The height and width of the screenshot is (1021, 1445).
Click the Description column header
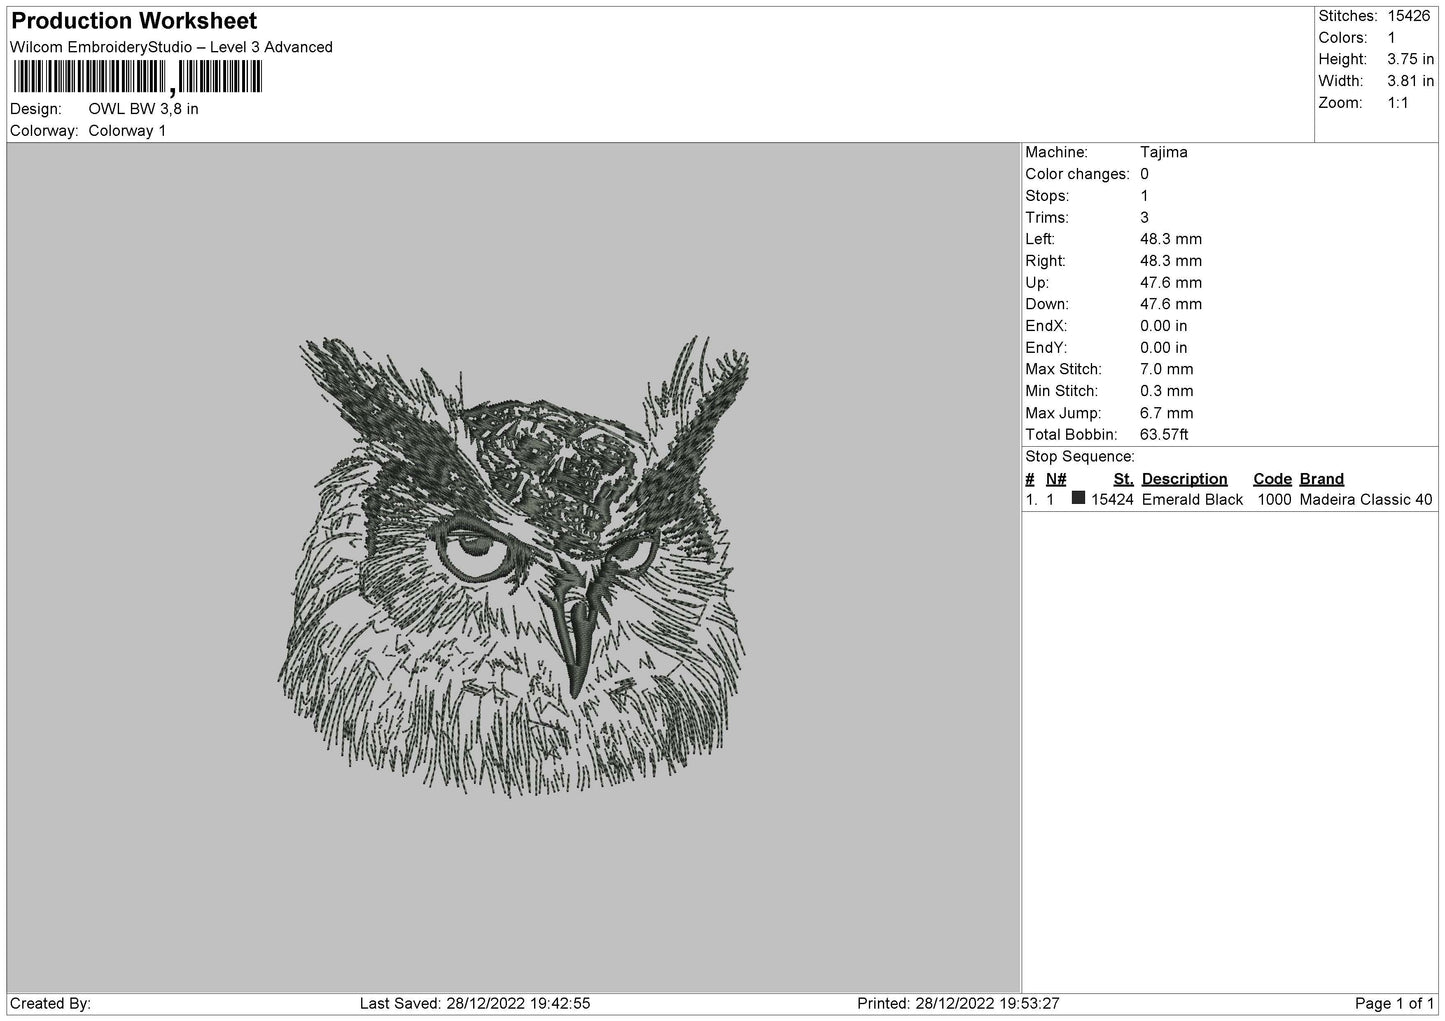1184,479
